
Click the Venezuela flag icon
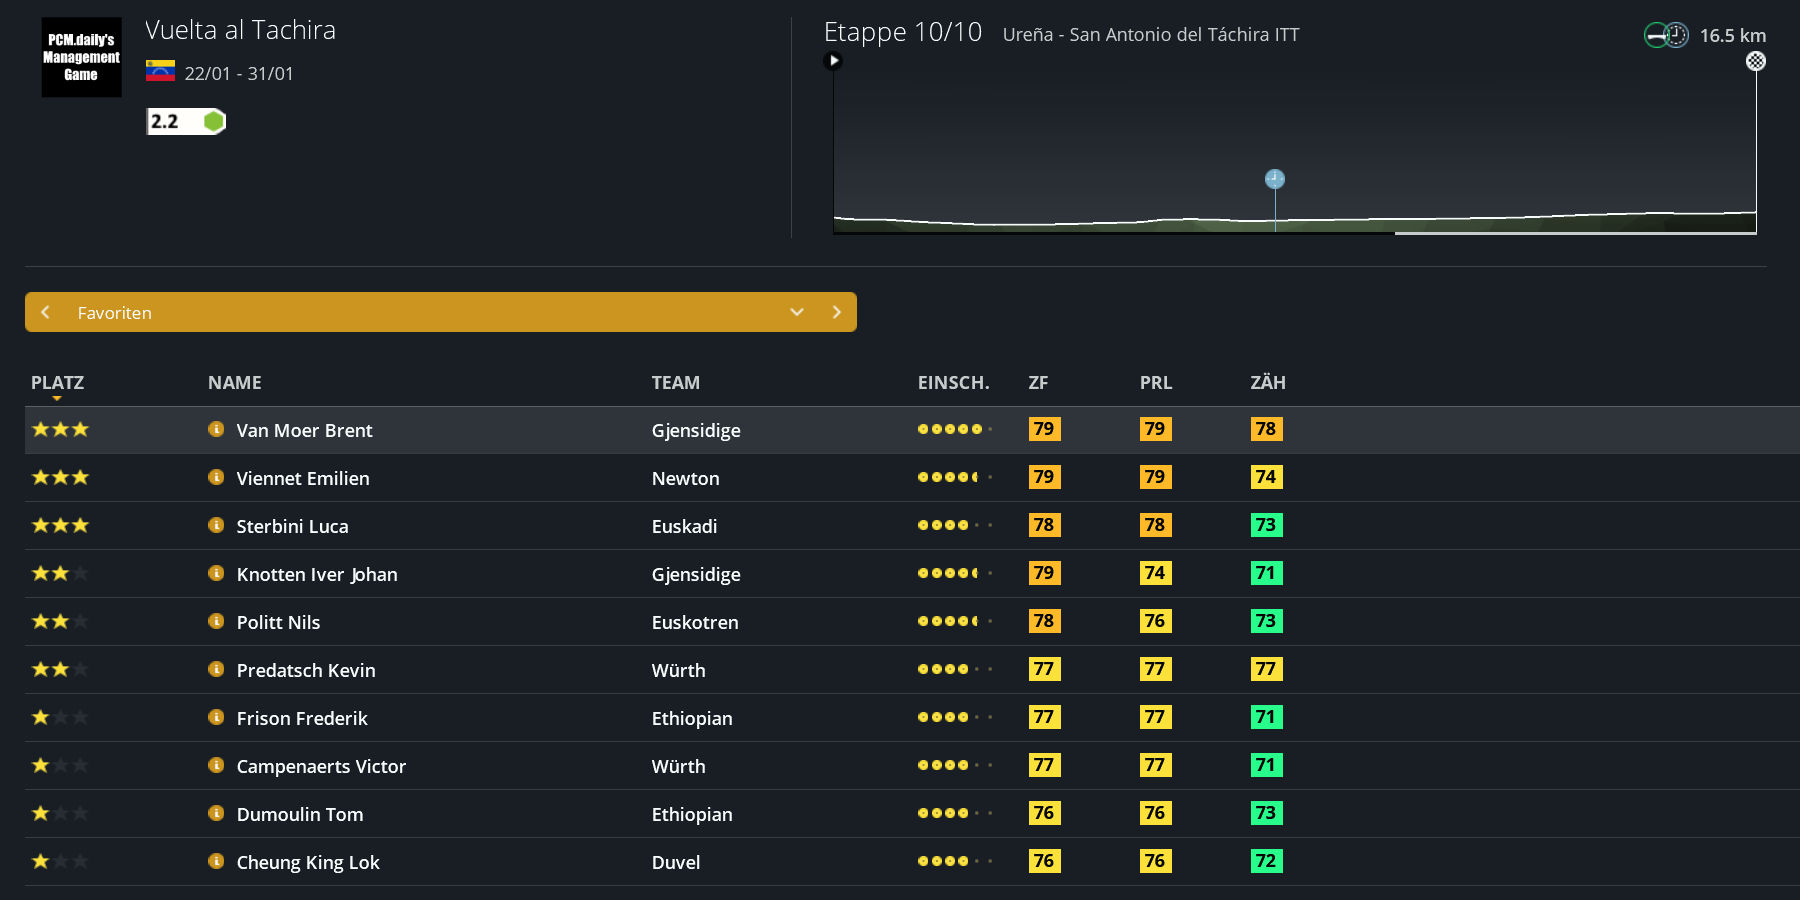[x=160, y=71]
